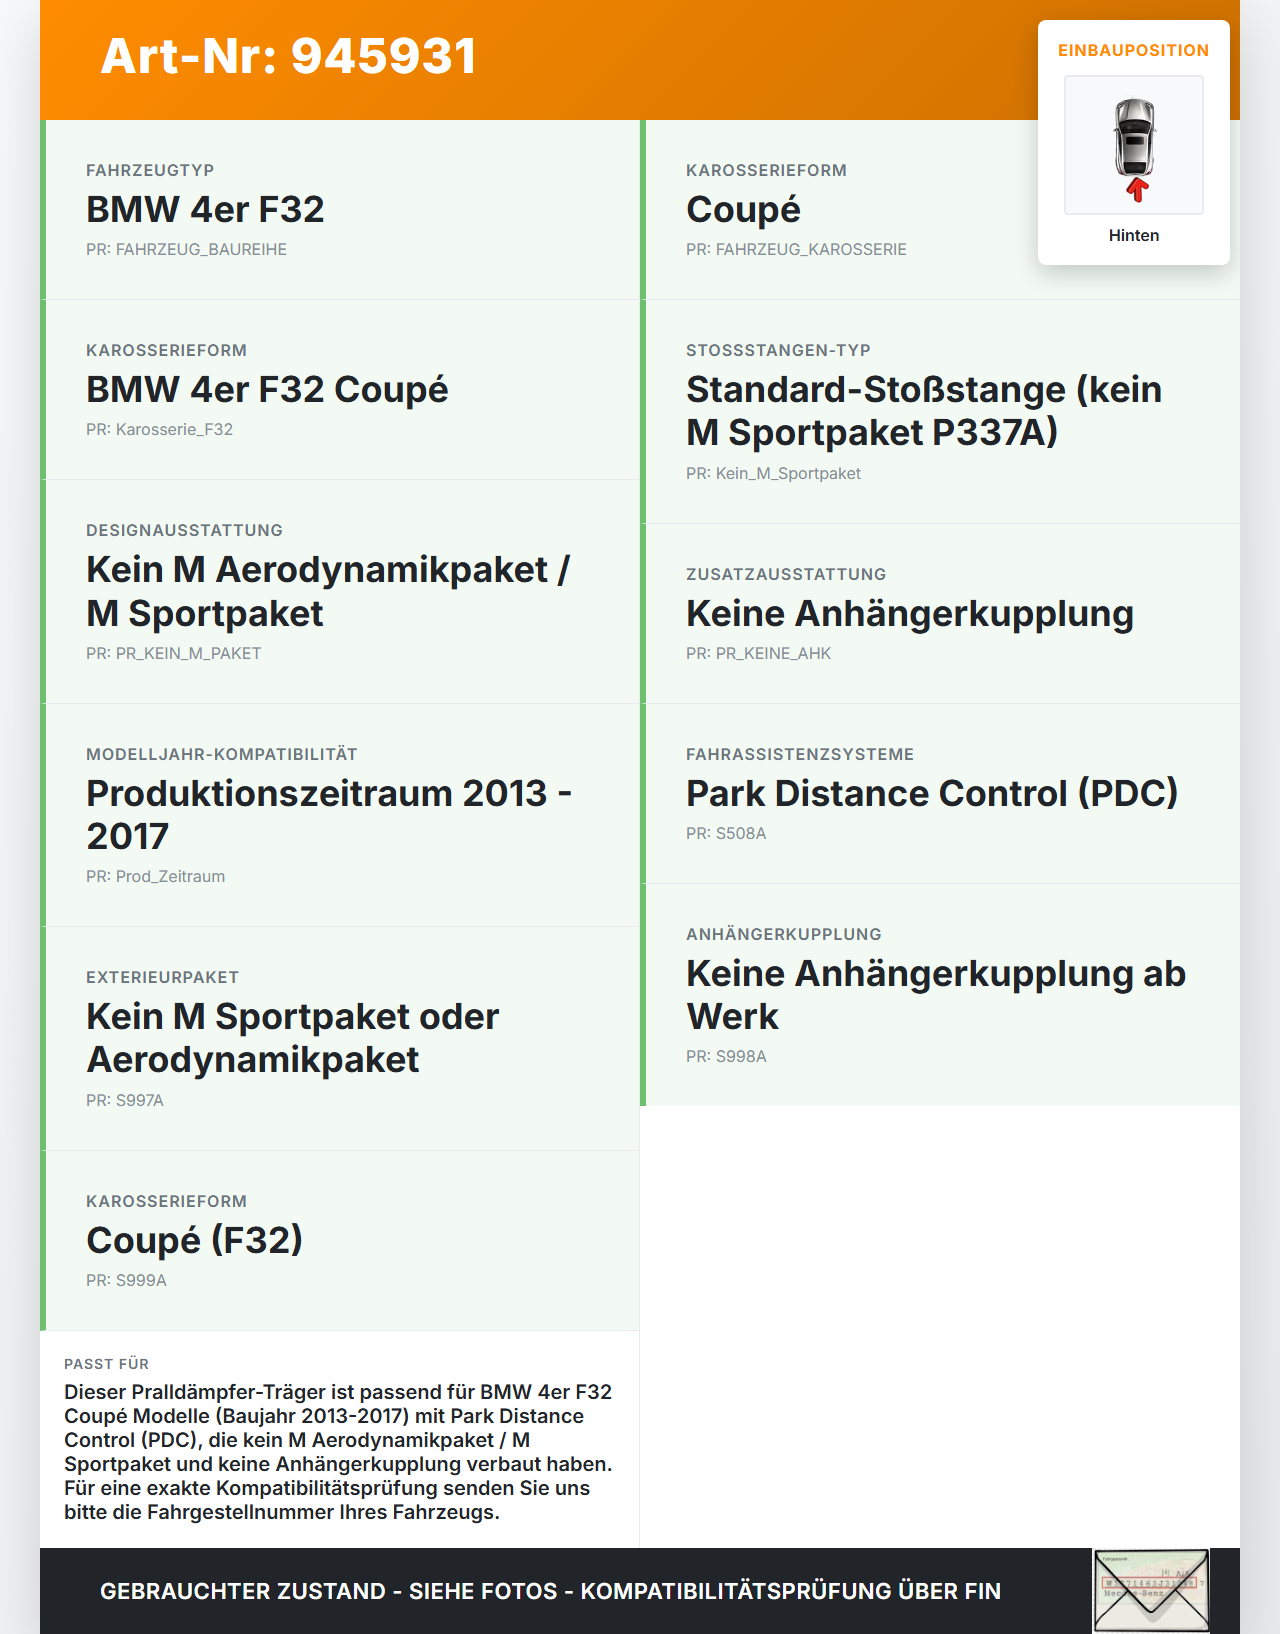Screen dimensions: 1280x1634
Task: Select Produktionszeitraum 2013 - 2017 card
Action: tap(340, 815)
